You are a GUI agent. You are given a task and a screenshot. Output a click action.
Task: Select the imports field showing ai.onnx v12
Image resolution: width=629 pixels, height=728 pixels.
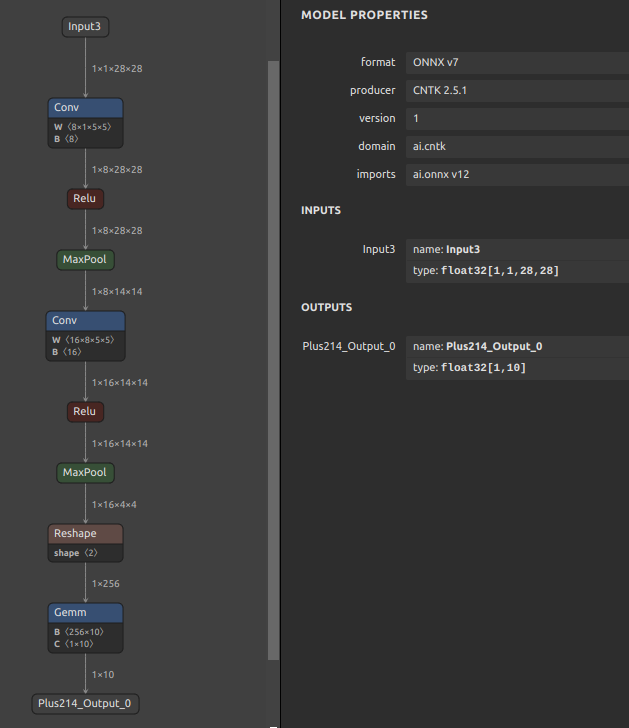click(x=516, y=174)
